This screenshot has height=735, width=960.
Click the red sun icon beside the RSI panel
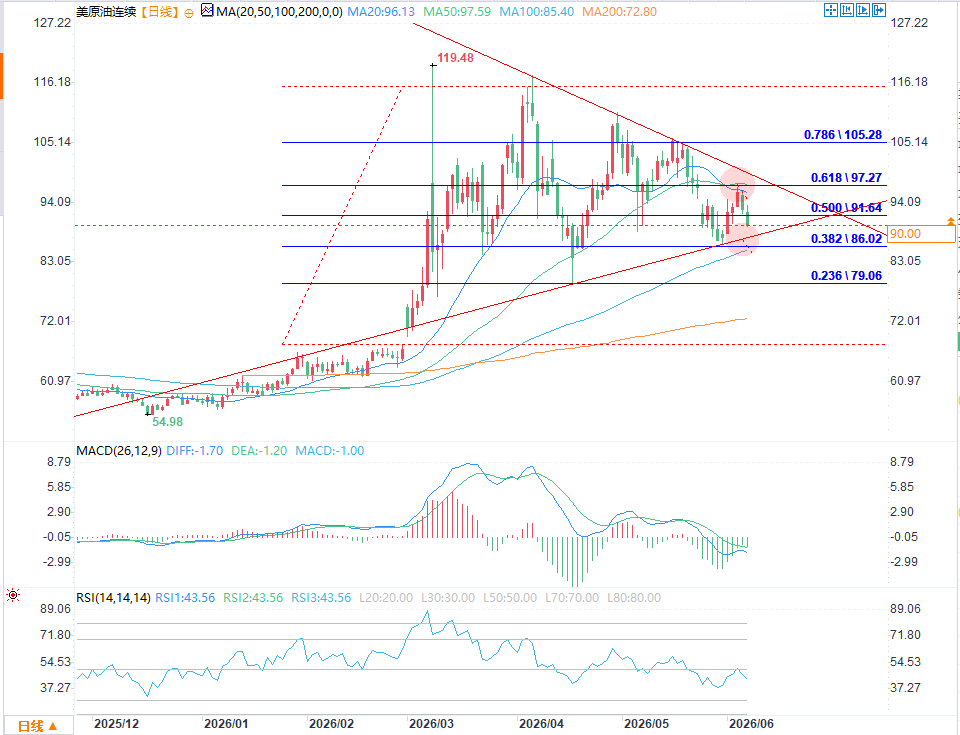point(13,595)
